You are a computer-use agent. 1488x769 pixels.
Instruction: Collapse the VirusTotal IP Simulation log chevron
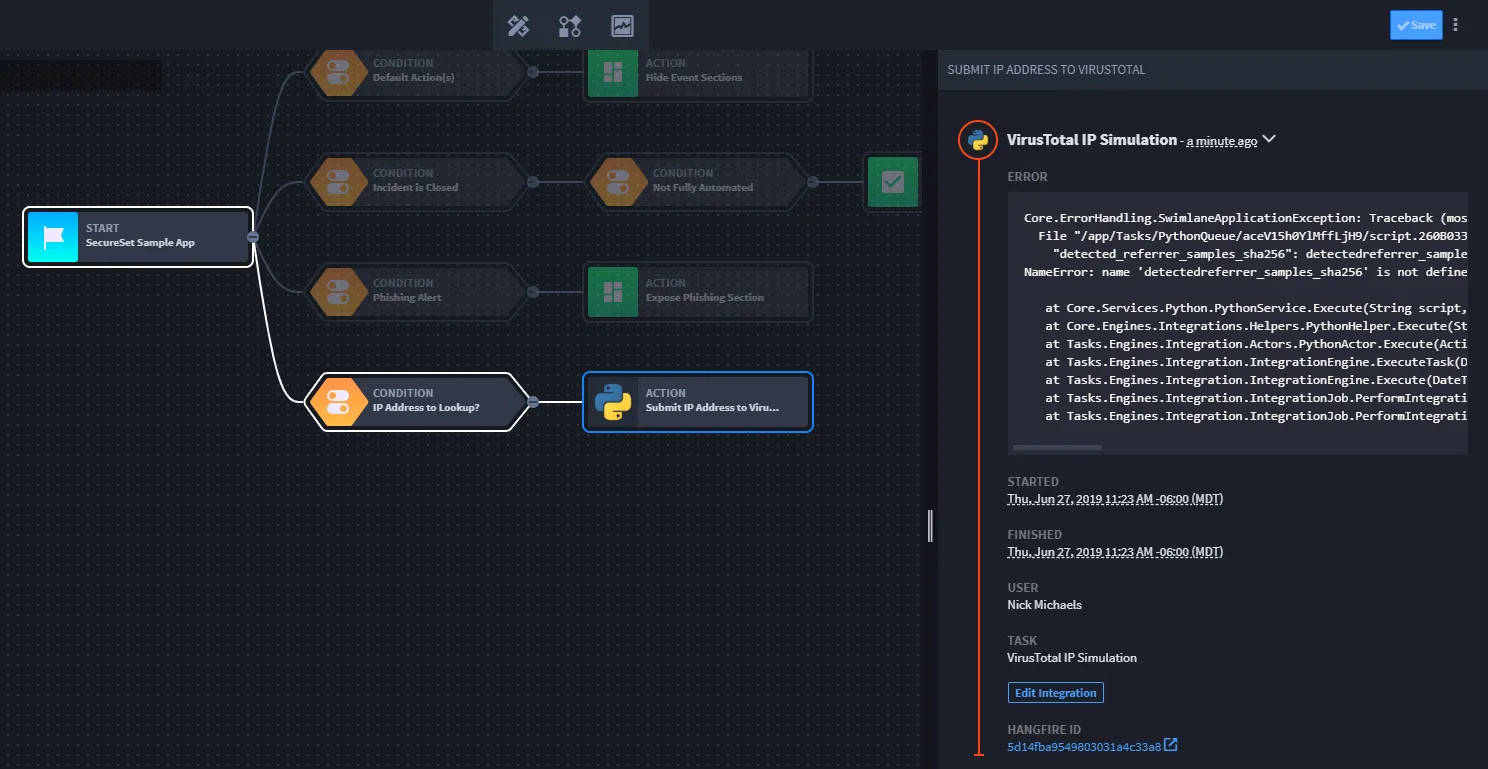pos(1269,139)
